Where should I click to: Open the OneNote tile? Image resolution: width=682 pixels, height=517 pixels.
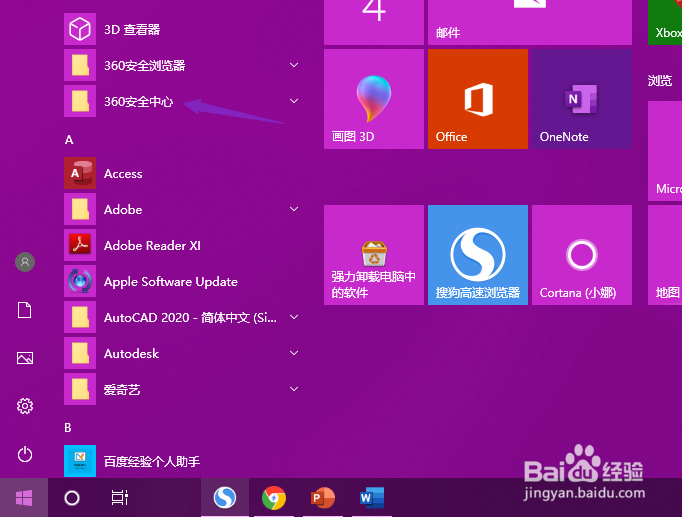582,99
